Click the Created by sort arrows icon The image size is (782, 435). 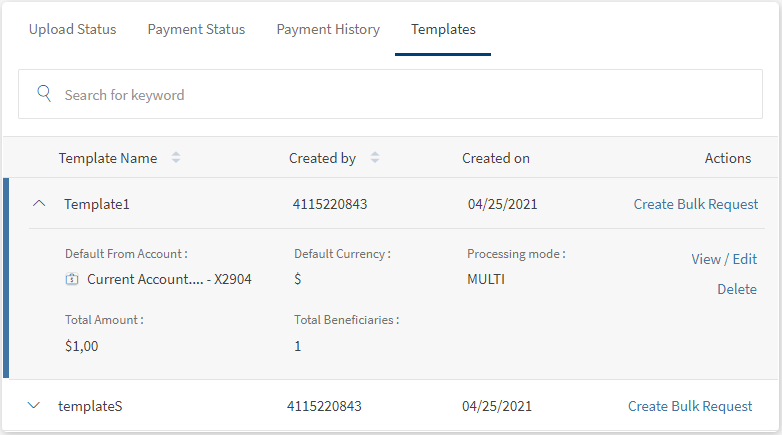click(x=375, y=158)
